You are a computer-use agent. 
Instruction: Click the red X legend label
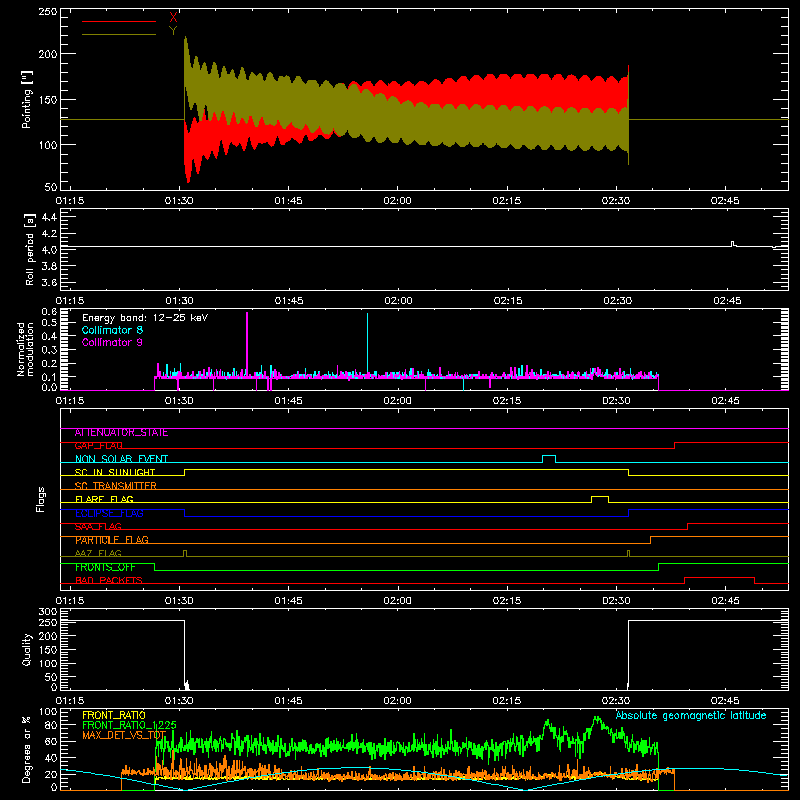pos(173,18)
